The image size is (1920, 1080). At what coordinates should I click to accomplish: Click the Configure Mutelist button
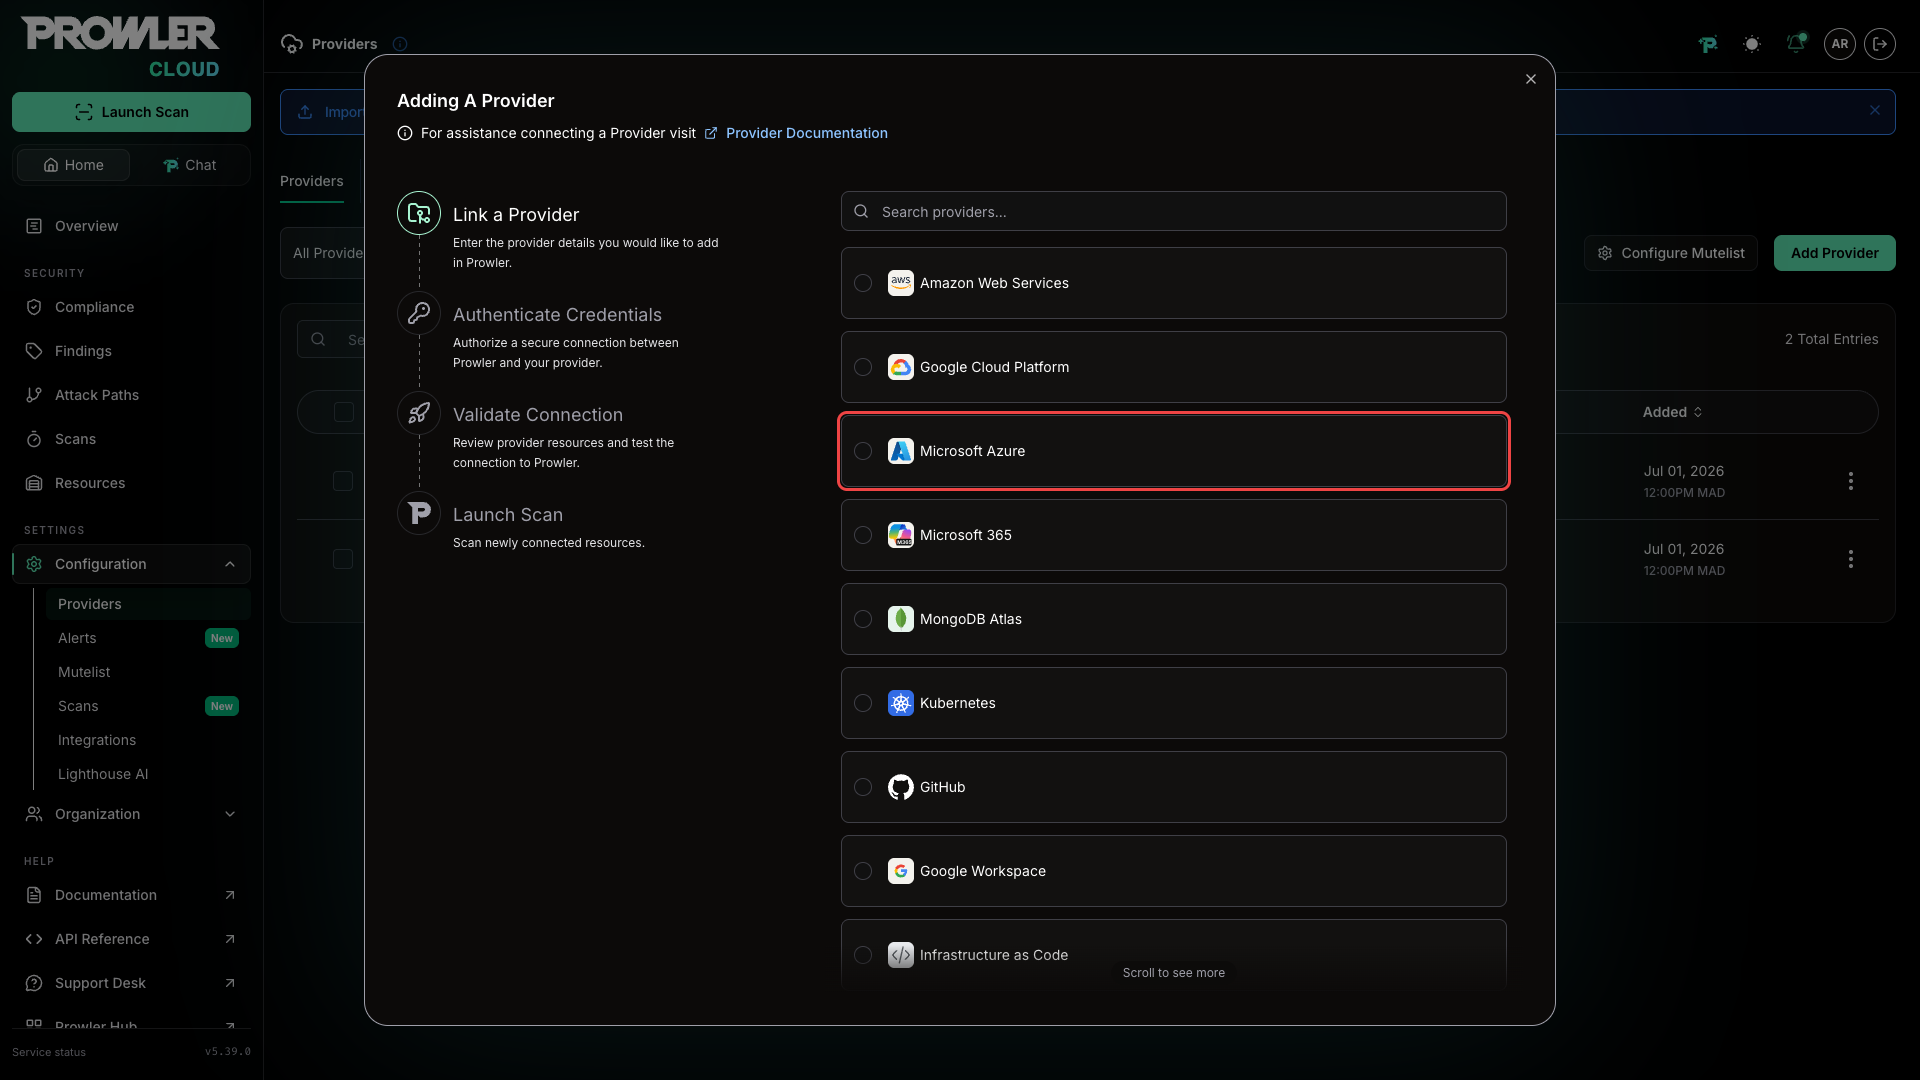pyautogui.click(x=1670, y=253)
